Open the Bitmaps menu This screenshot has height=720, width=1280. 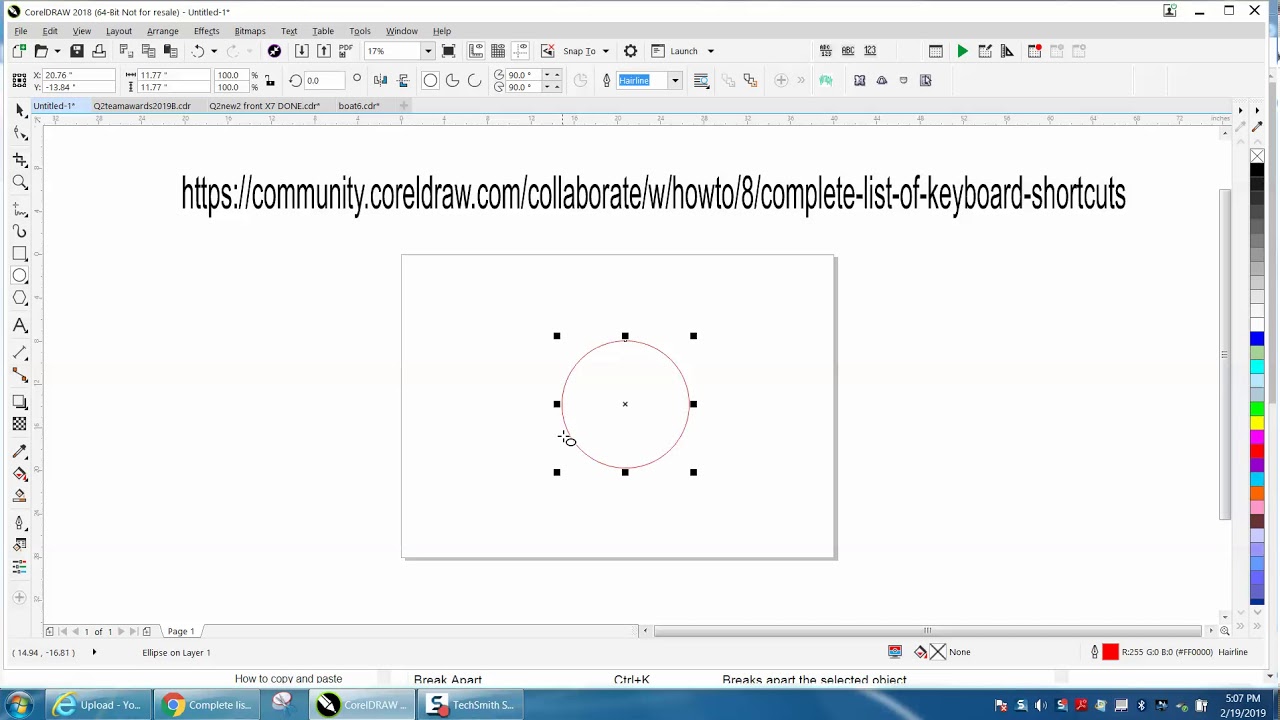[250, 31]
